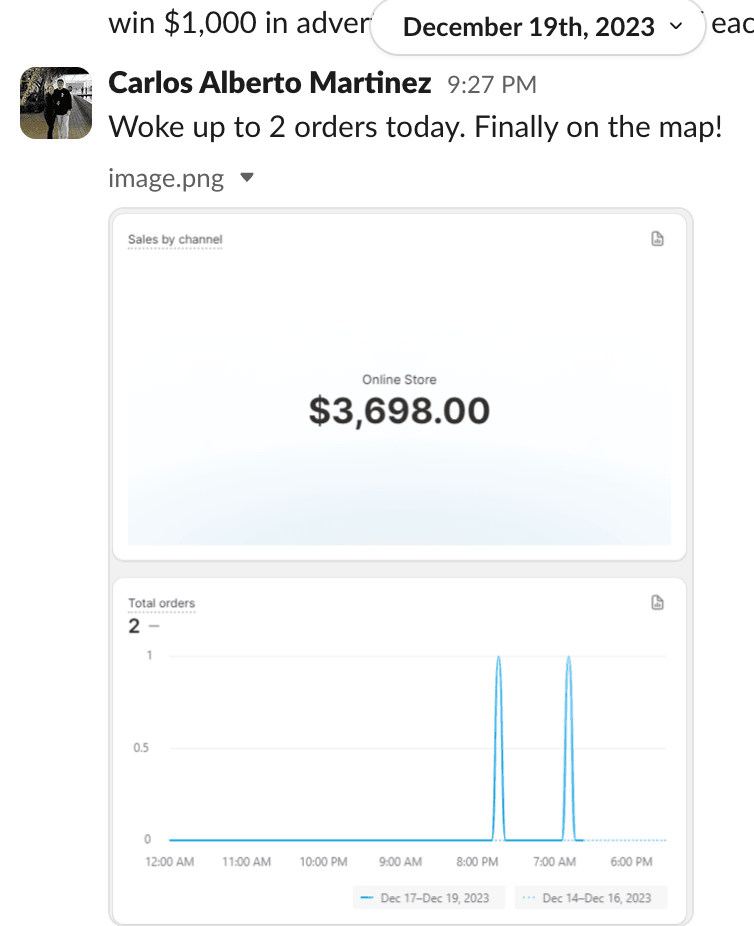754x926 pixels.
Task: Toggle the Dec 14–Dec 16, 2023 legend series
Action: coord(591,898)
